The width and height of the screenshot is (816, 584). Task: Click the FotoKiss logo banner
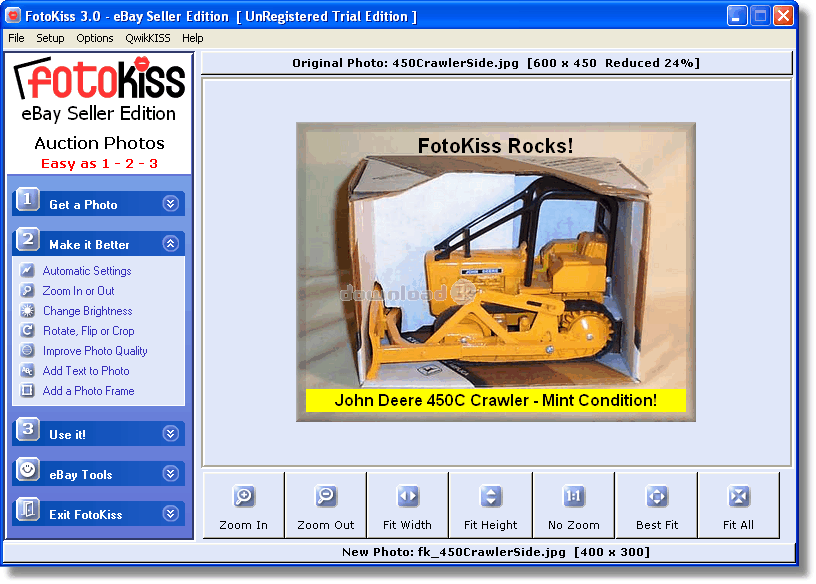99,78
